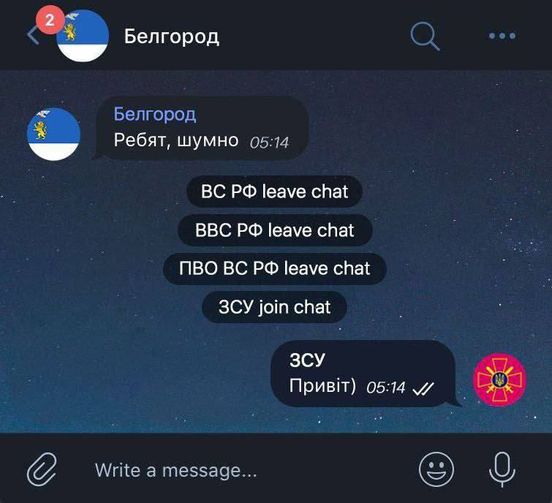This screenshot has height=503, width=552.
Task: Click the ПВО ВС РФ leave chat notice
Action: pyautogui.click(x=275, y=269)
